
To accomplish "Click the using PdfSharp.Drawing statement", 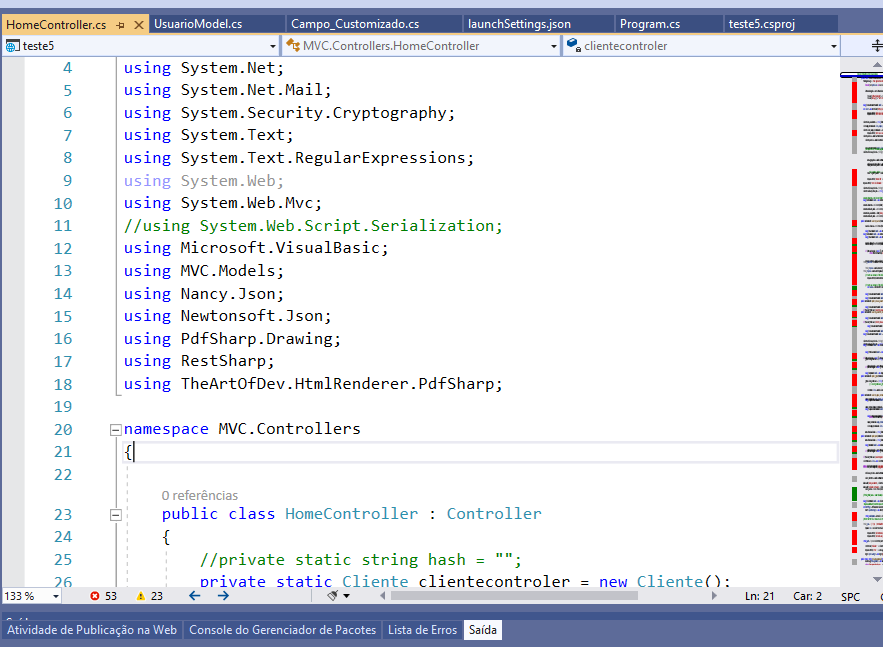I will pos(232,339).
